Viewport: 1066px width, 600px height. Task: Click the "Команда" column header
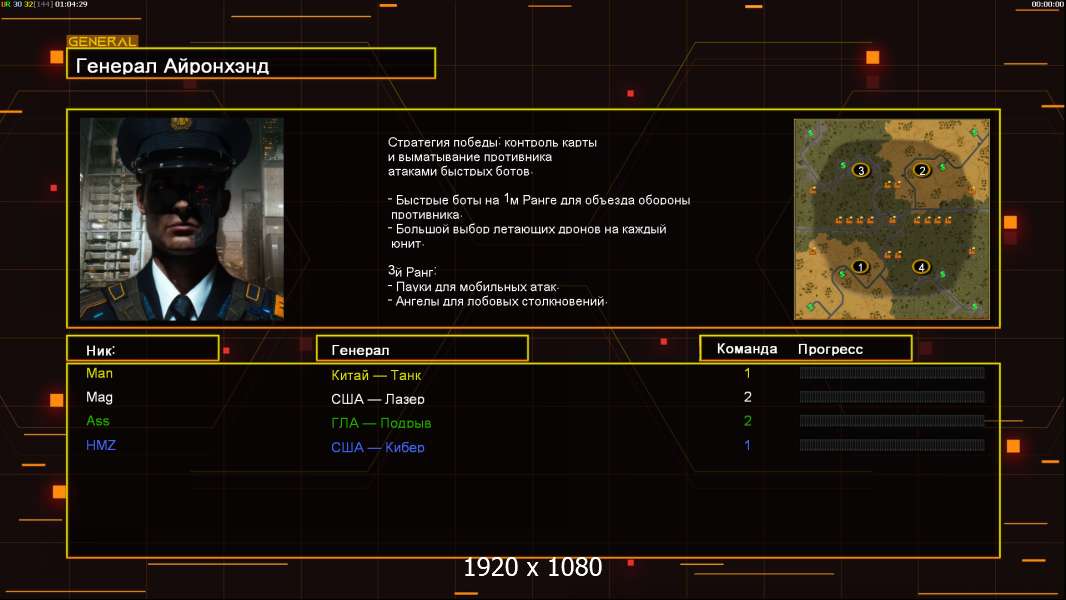pos(747,349)
